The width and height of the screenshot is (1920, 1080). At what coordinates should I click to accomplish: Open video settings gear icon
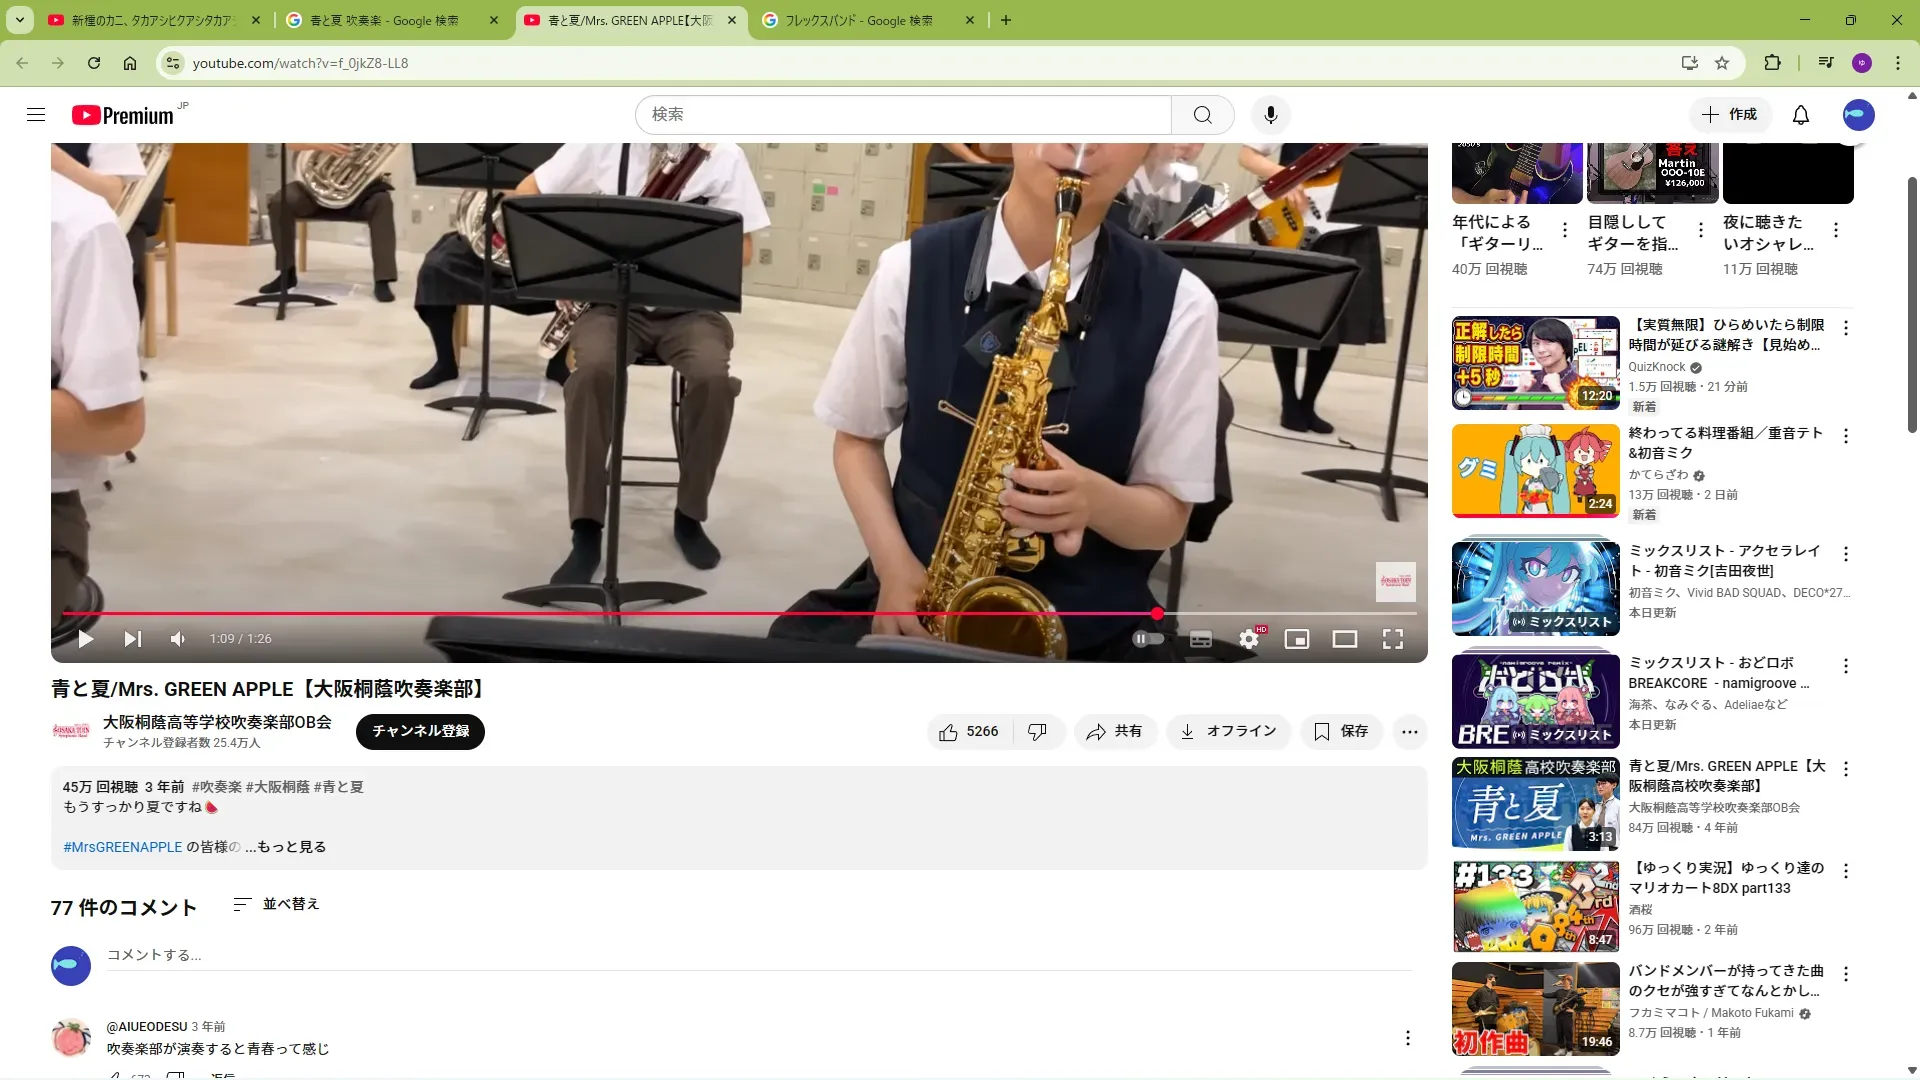(1248, 639)
